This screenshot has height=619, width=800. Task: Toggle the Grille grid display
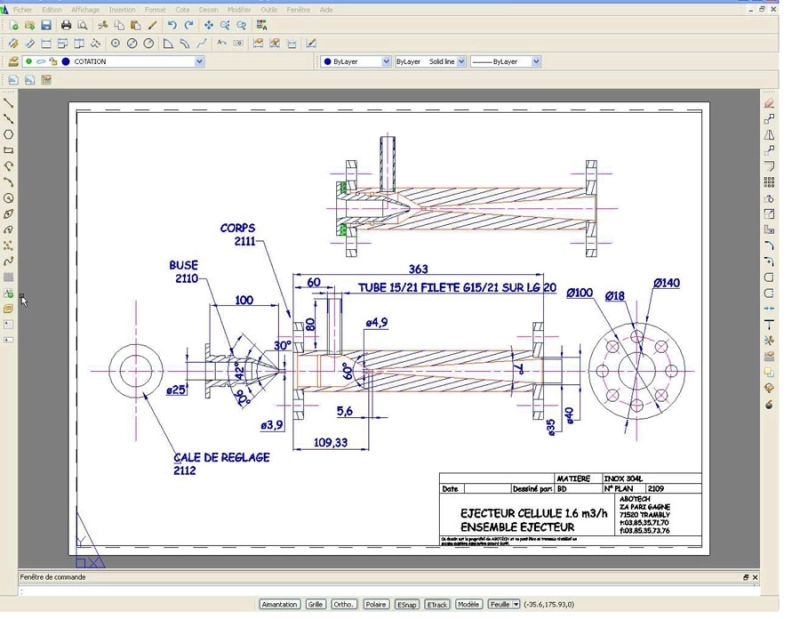point(315,604)
